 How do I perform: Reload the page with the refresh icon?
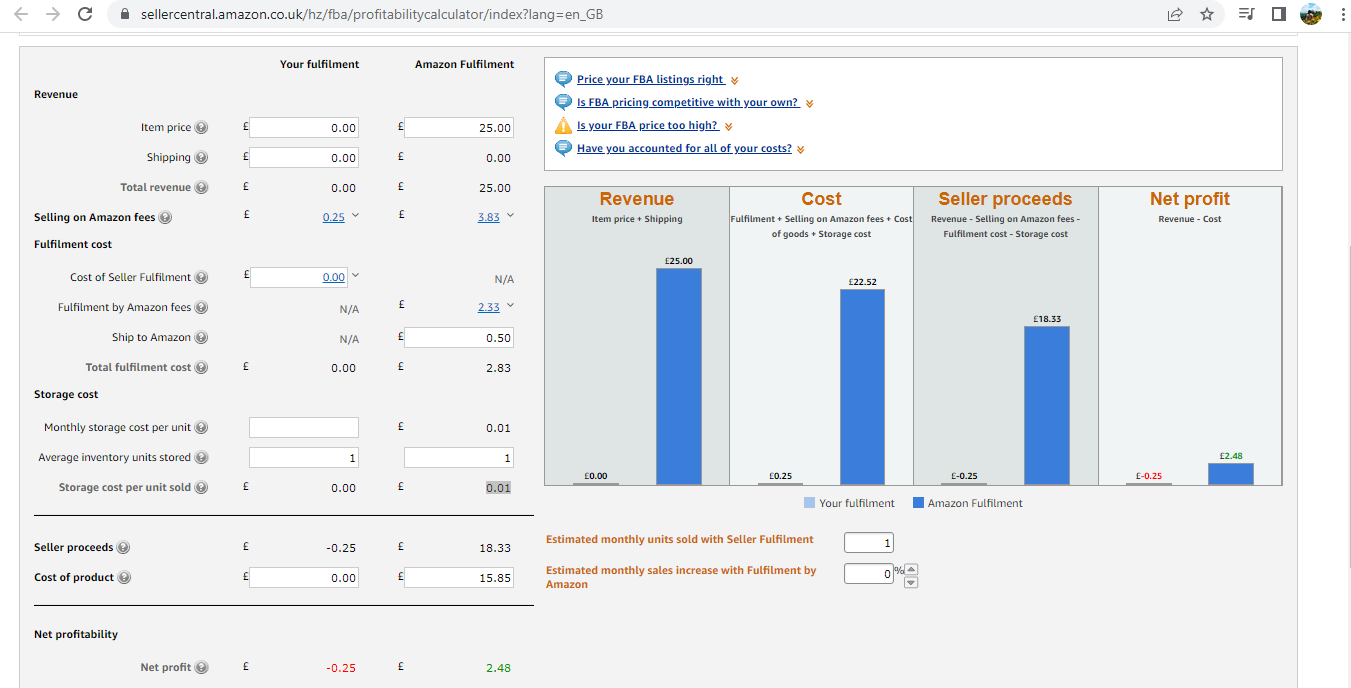click(85, 15)
